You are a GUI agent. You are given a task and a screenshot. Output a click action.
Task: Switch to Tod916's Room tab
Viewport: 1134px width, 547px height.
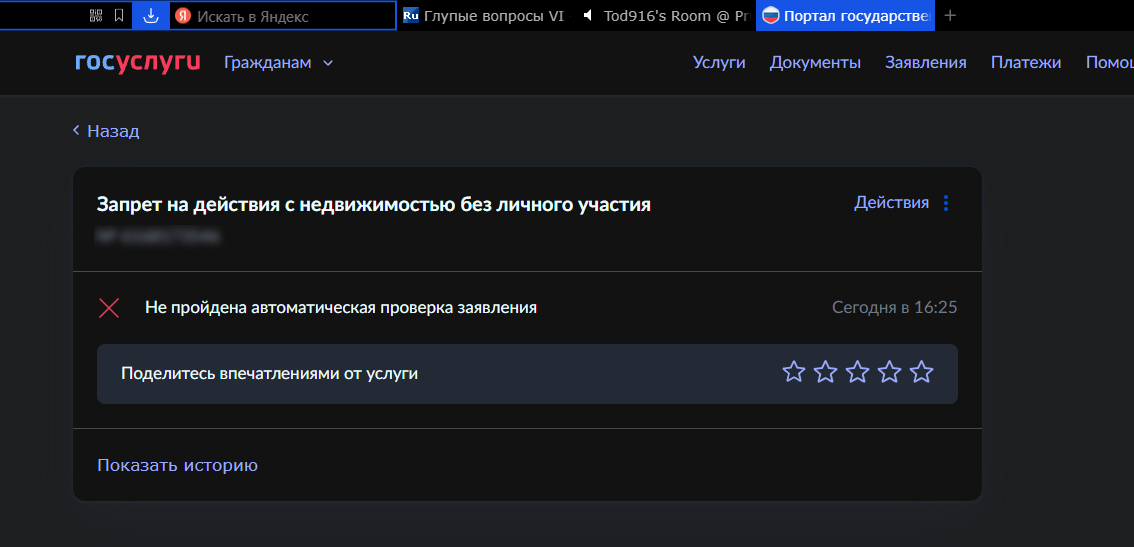coord(664,15)
